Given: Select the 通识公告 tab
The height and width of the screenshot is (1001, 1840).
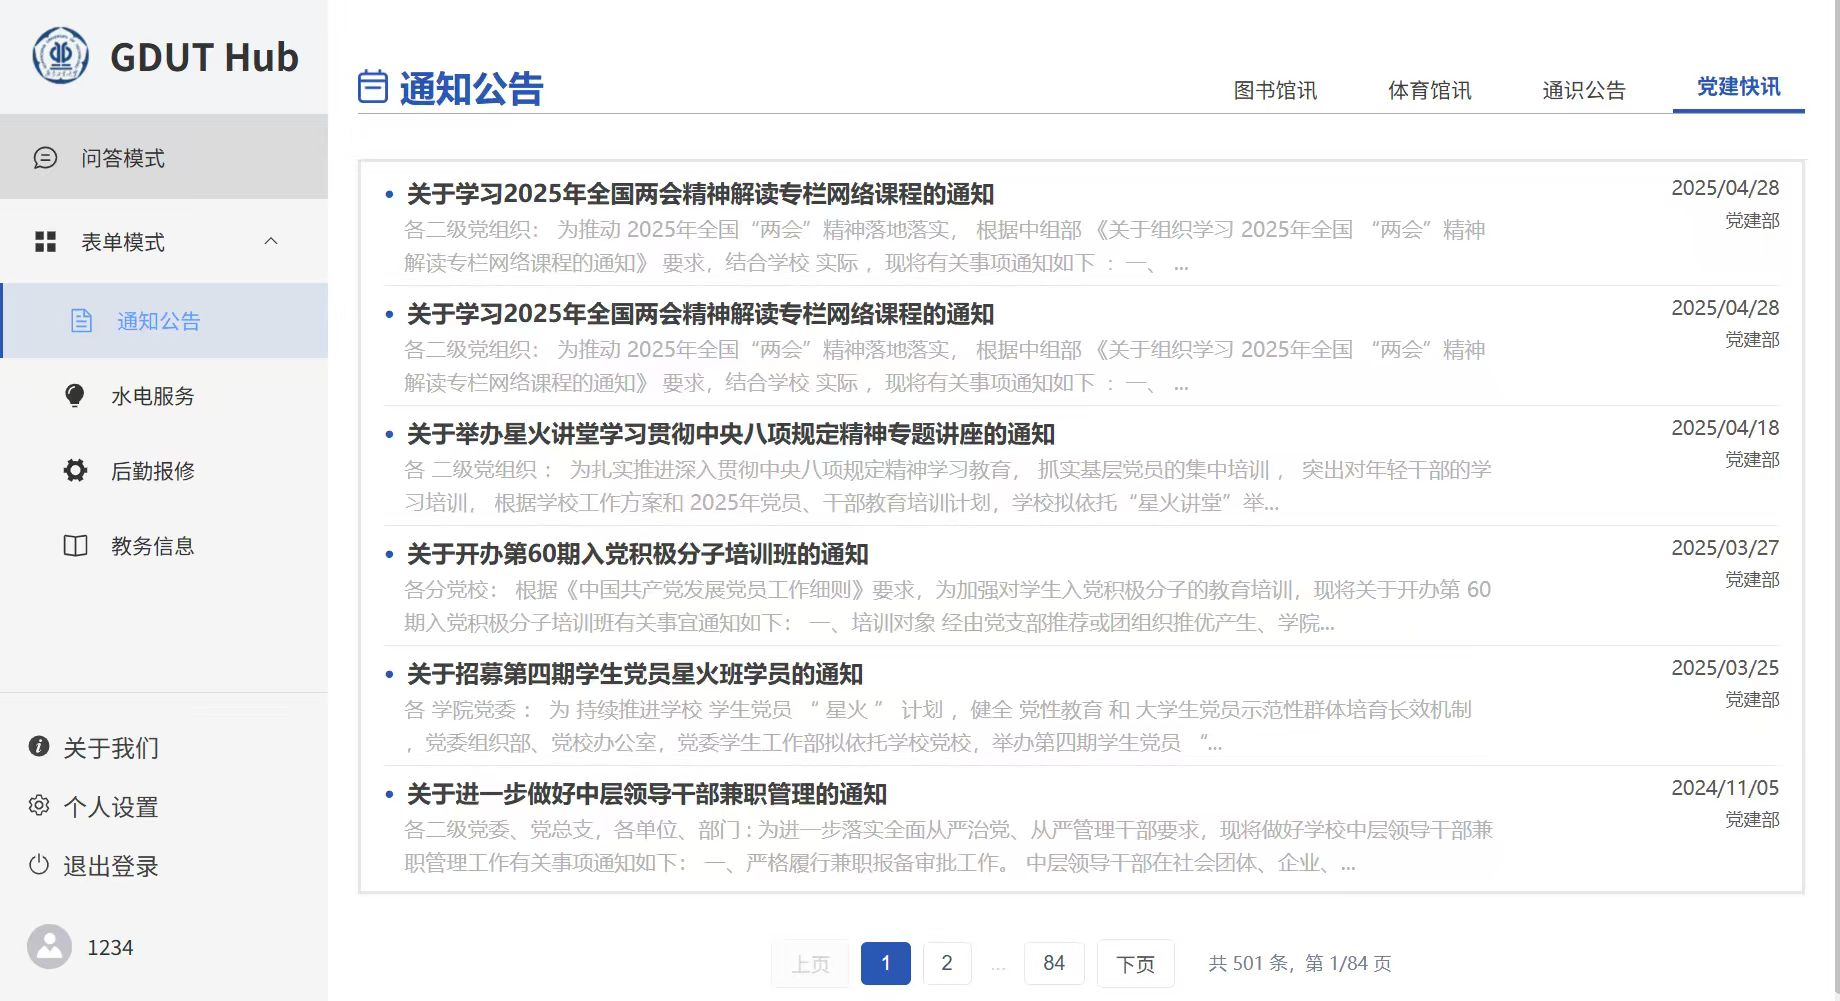Looking at the screenshot, I should click(1583, 91).
